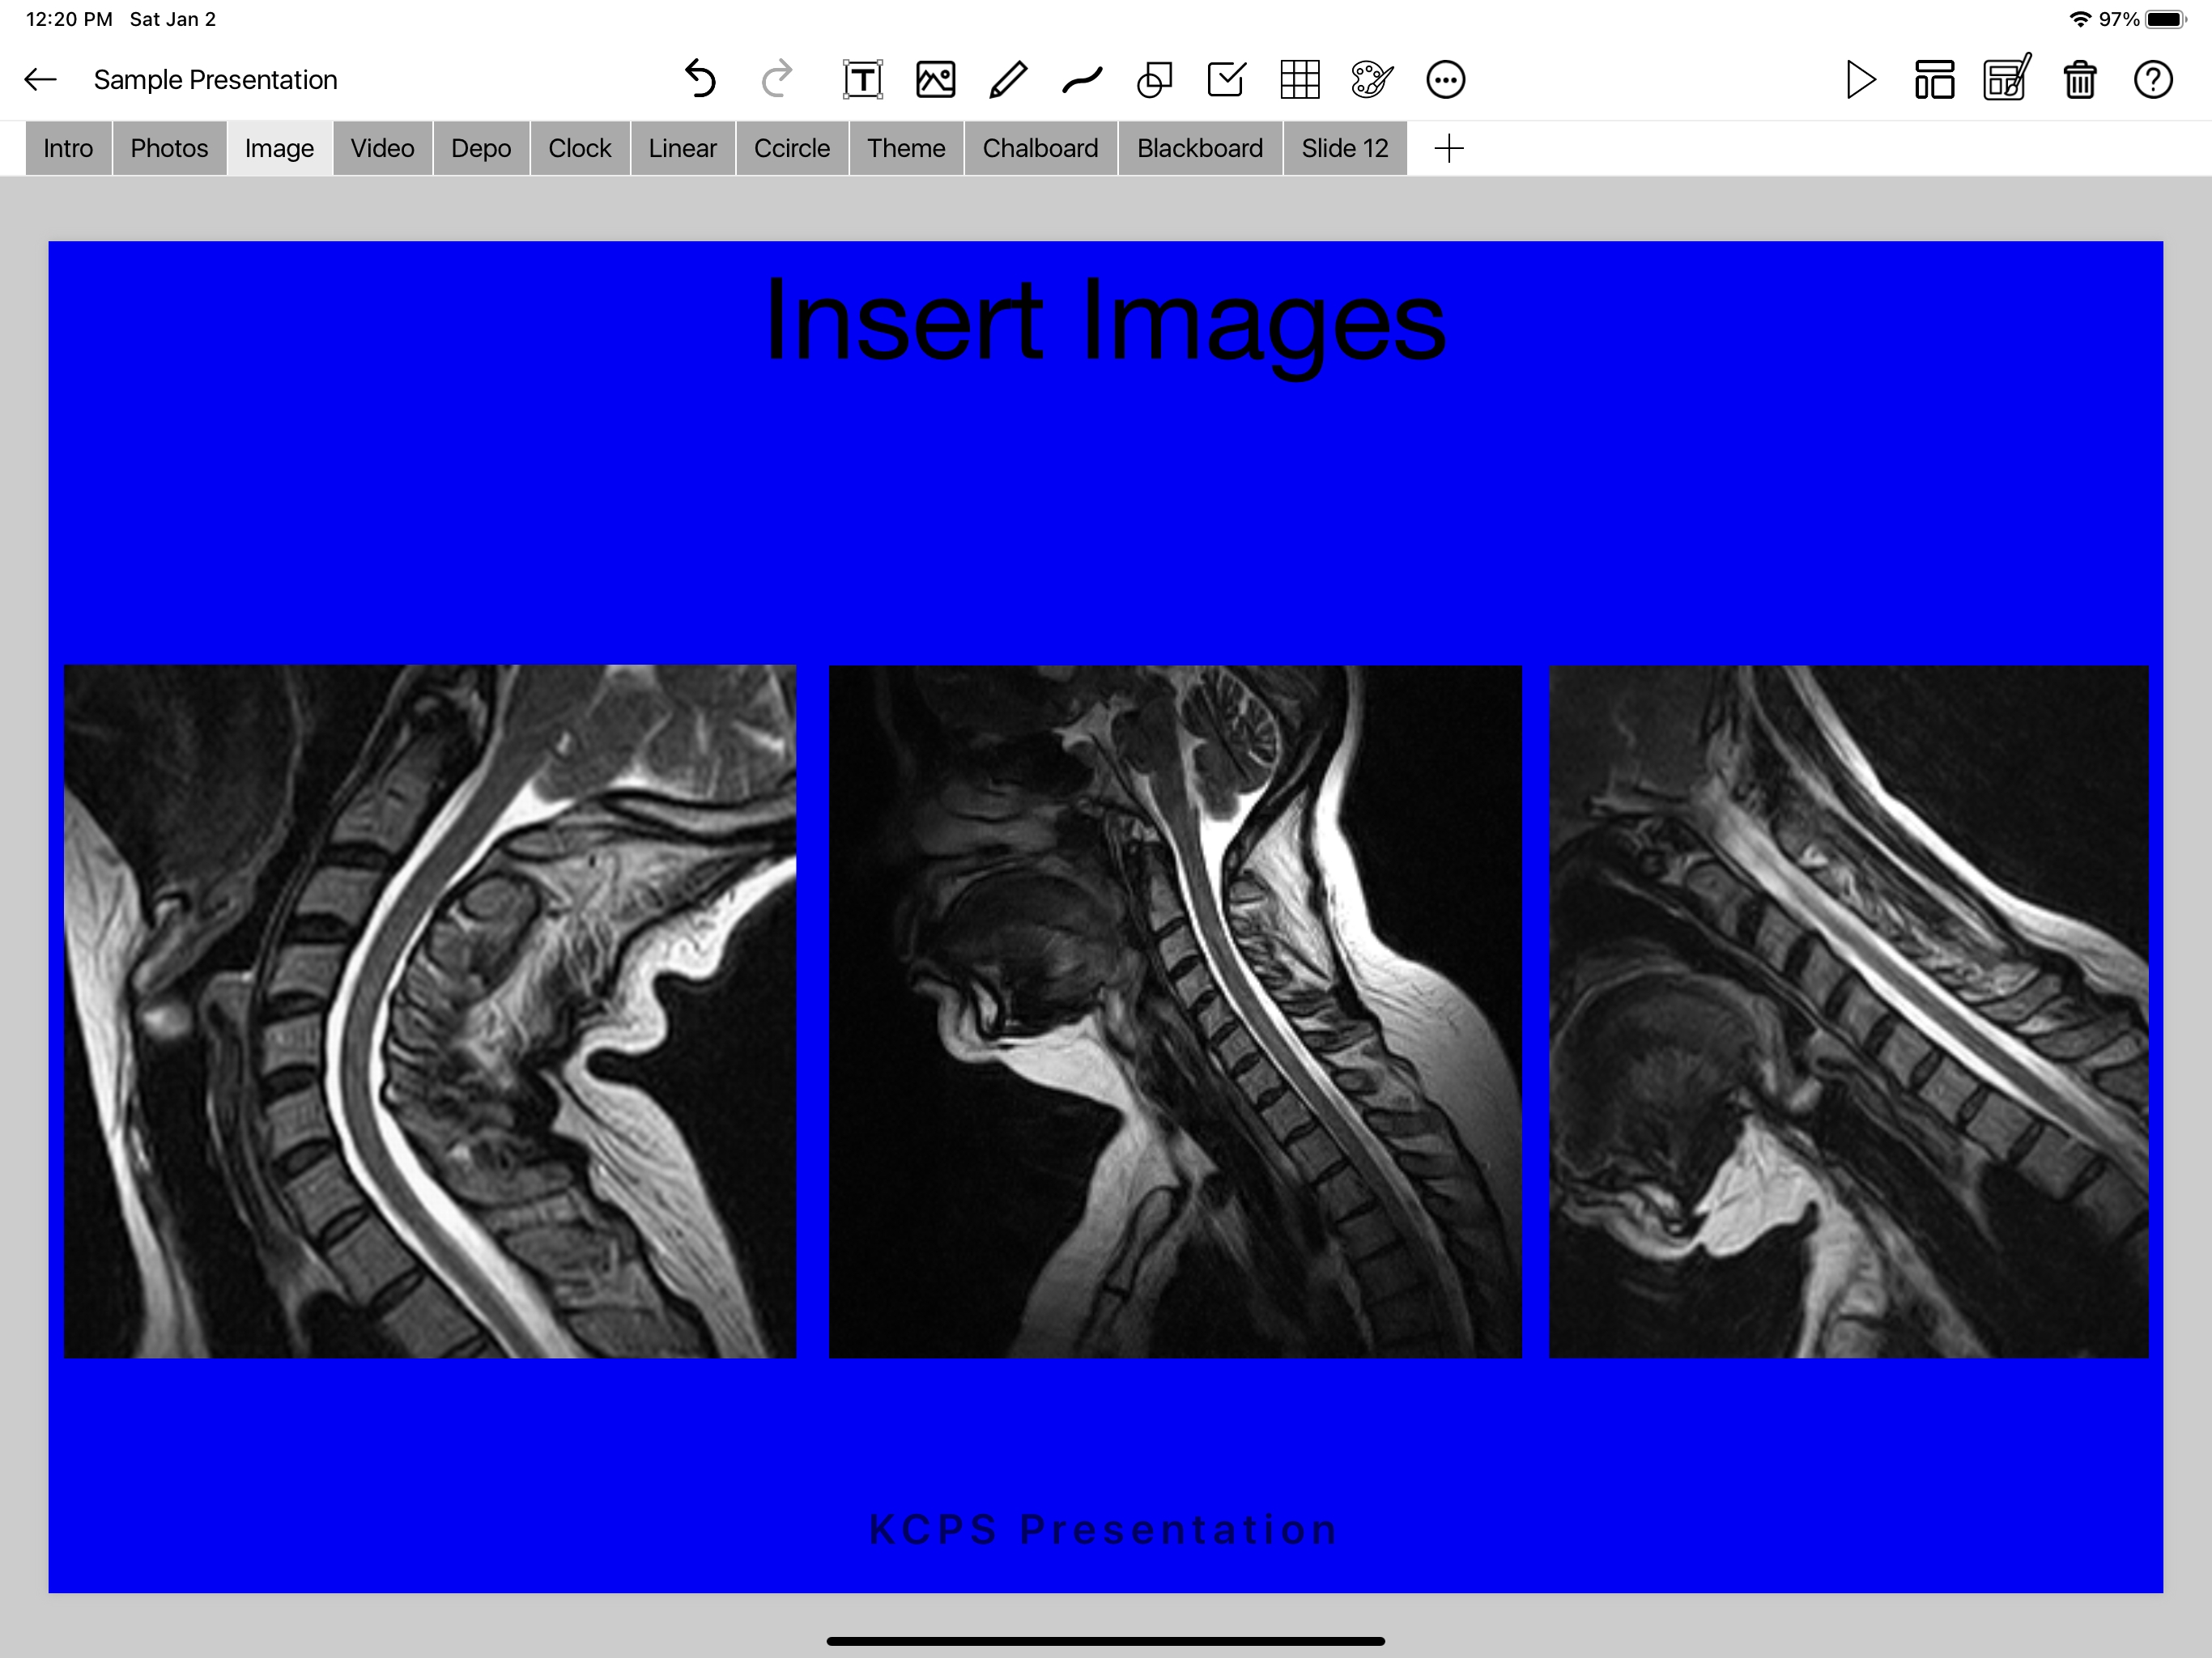Open the shapes tool
This screenshot has height=1658, width=2212.
tap(1154, 80)
